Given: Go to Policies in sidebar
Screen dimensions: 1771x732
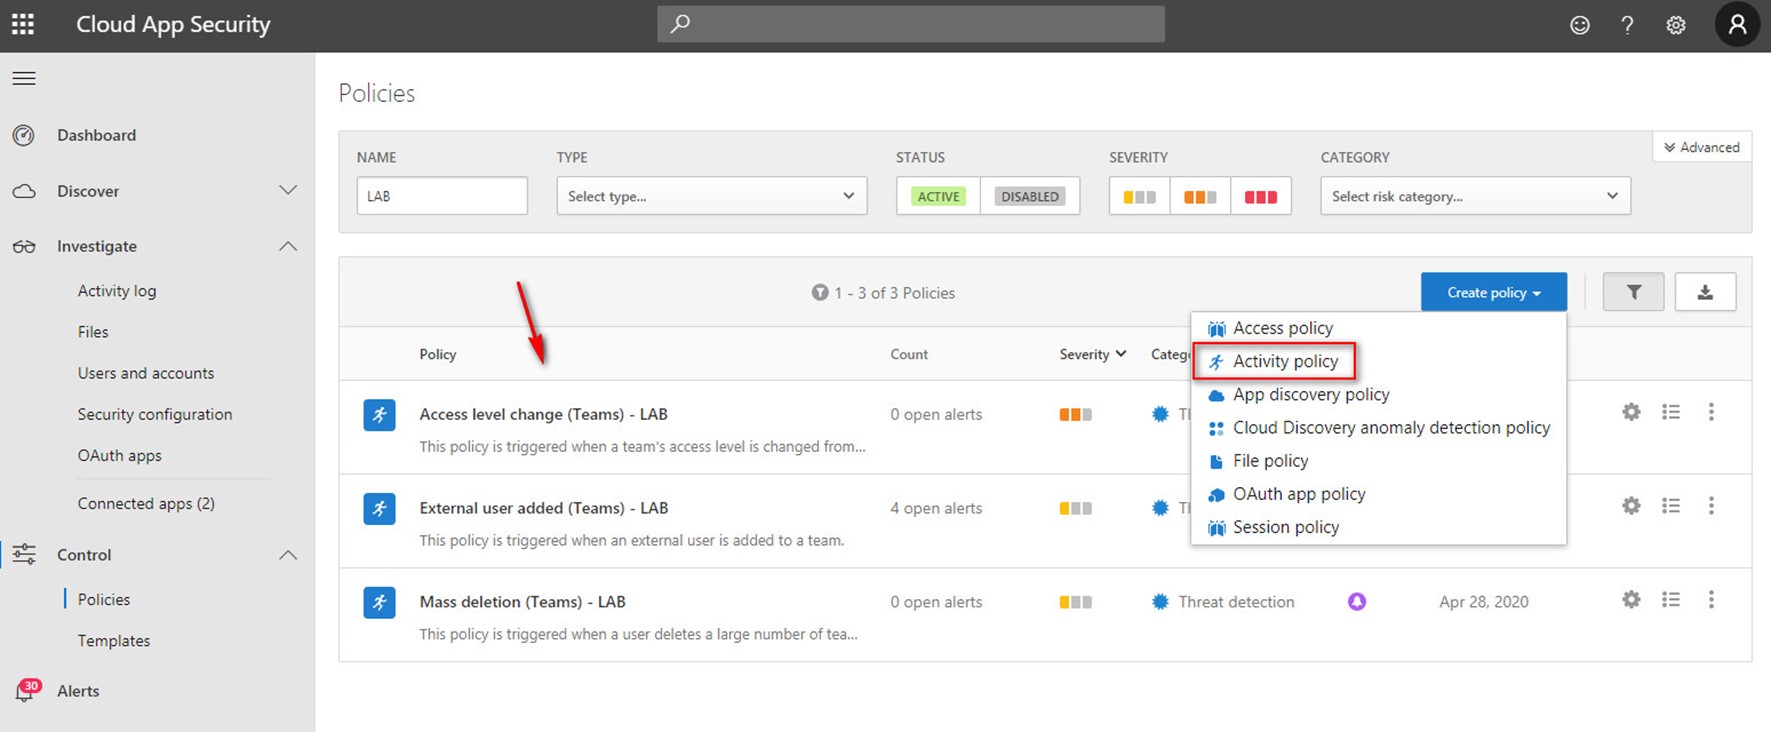Looking at the screenshot, I should point(104,599).
